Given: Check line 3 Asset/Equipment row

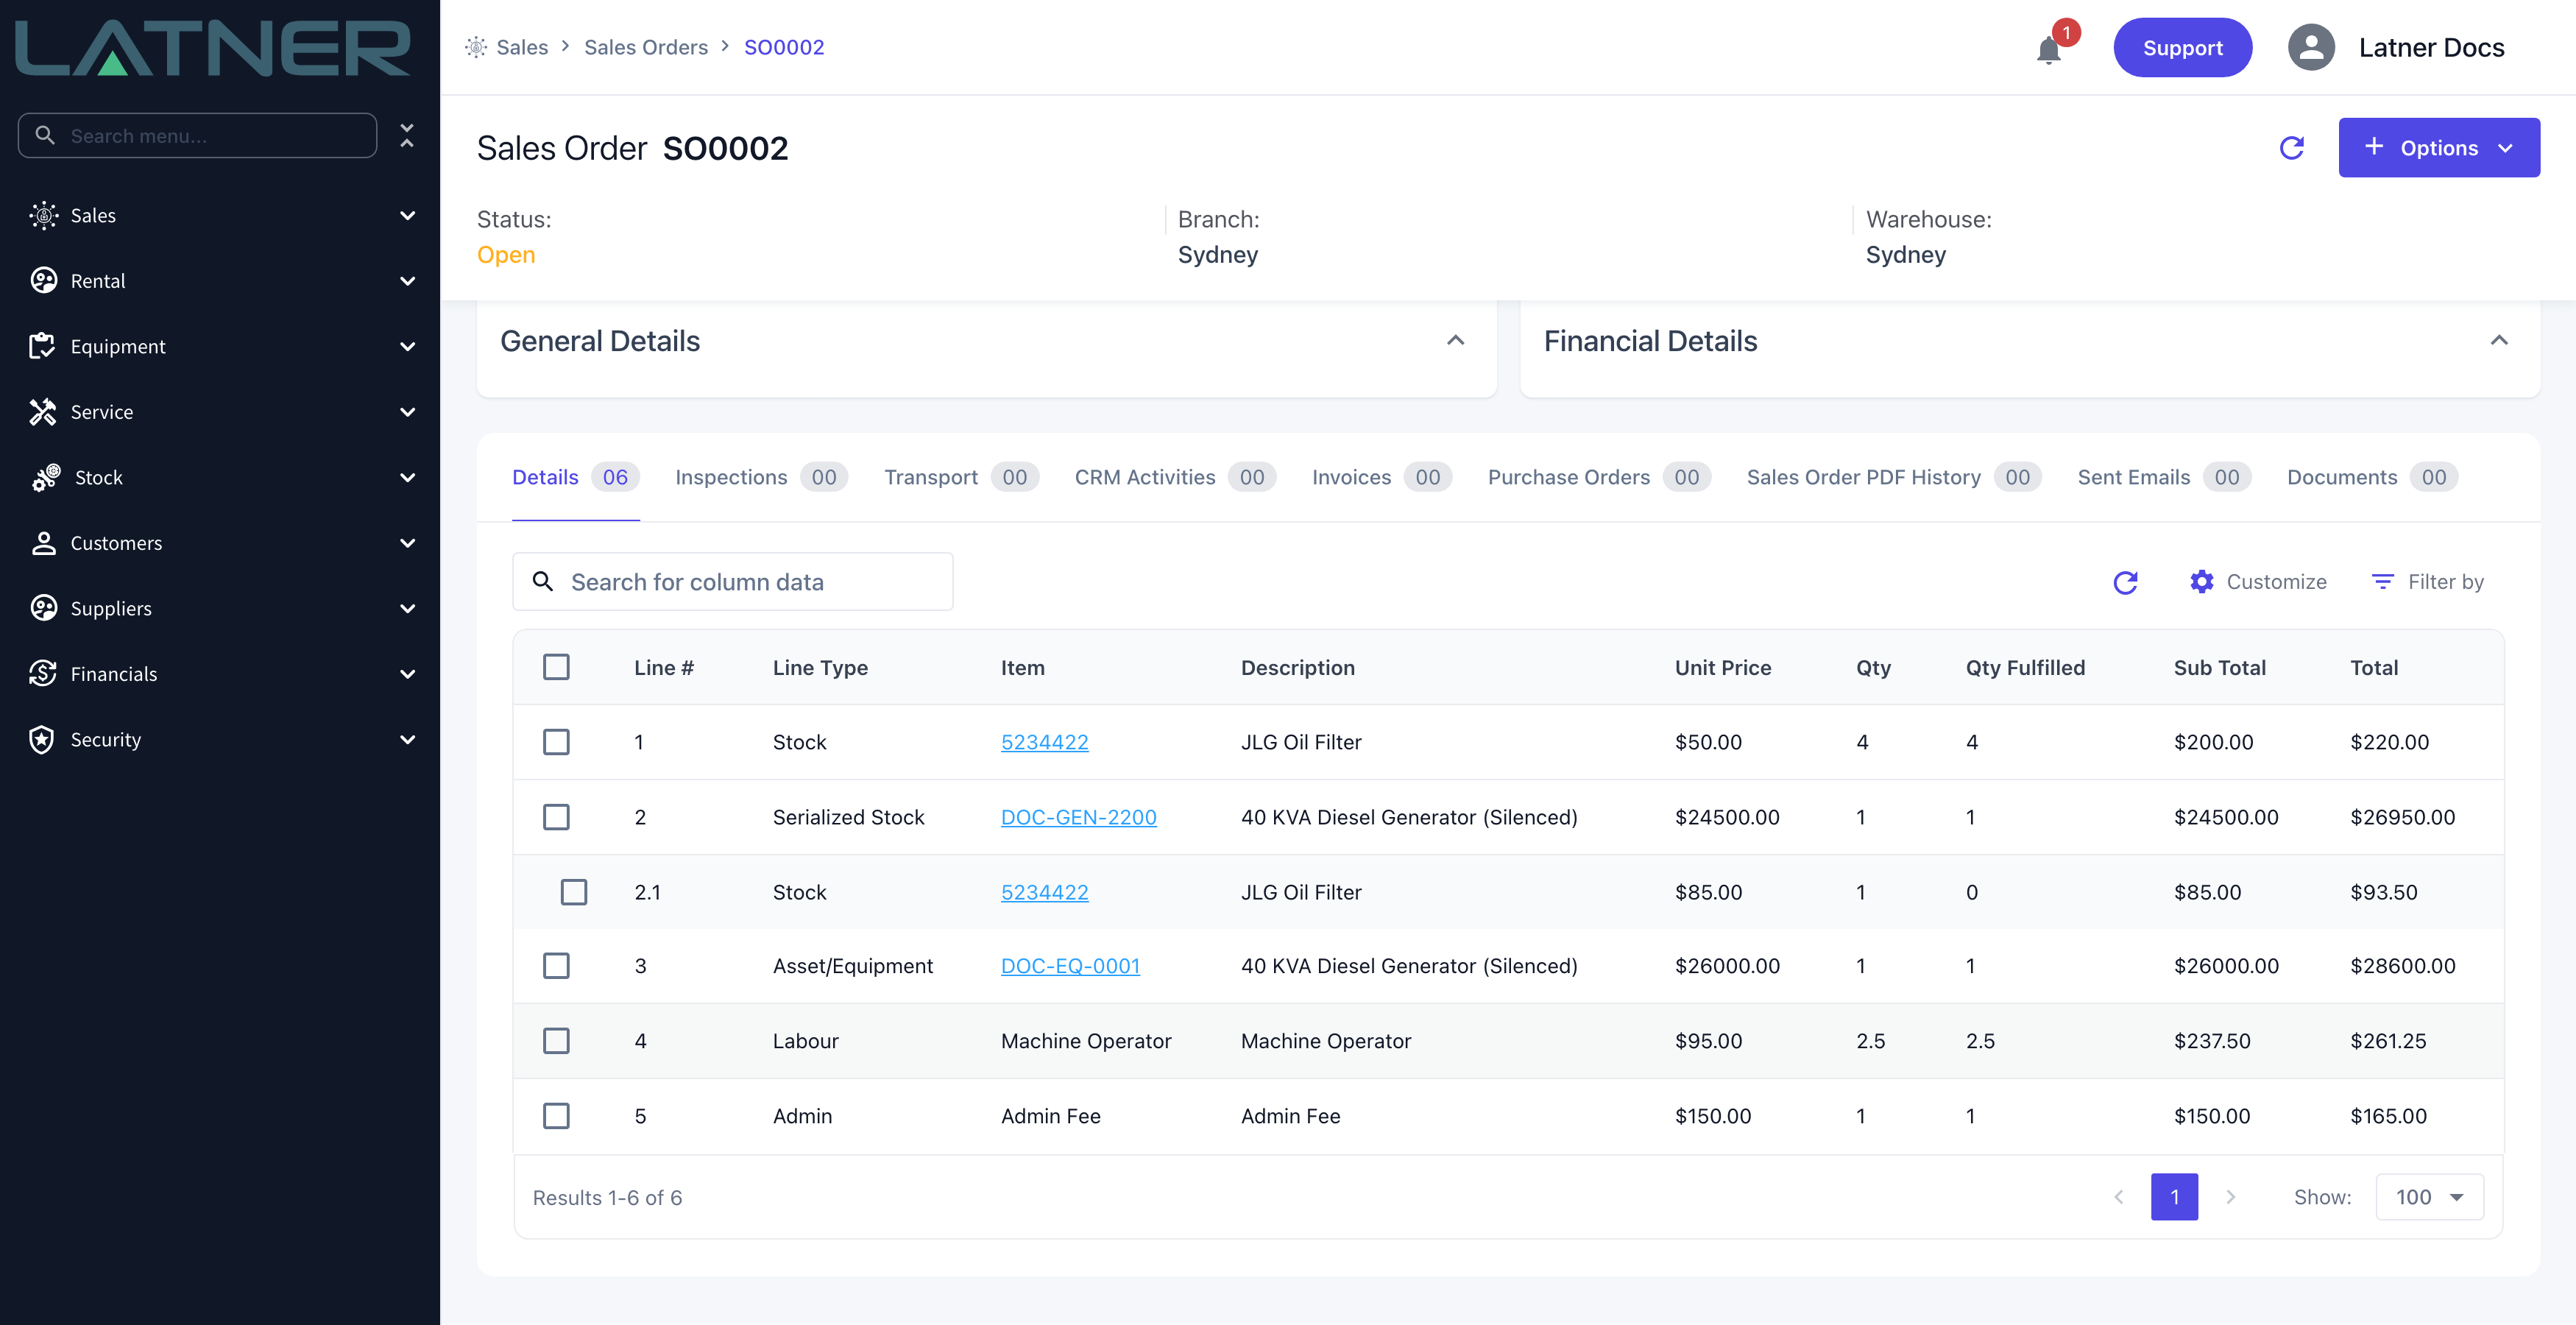Looking at the screenshot, I should point(556,966).
